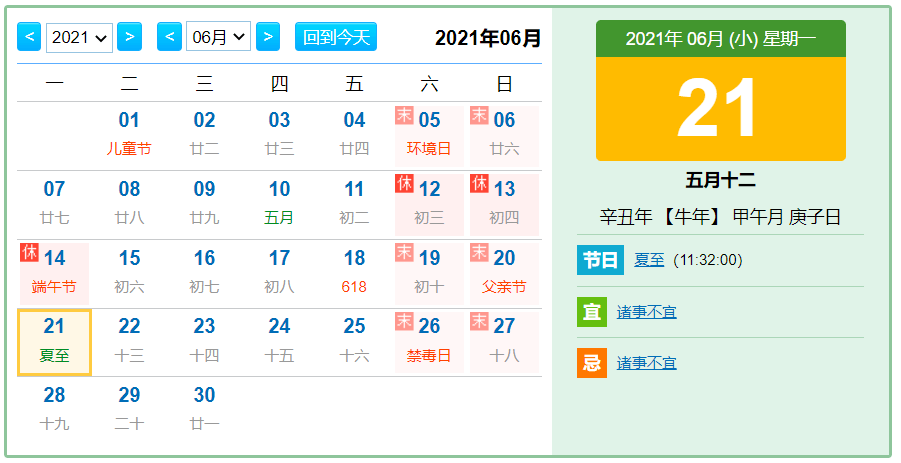Click the 一 Monday column header
Screen dimensions: 901x463
(54, 84)
